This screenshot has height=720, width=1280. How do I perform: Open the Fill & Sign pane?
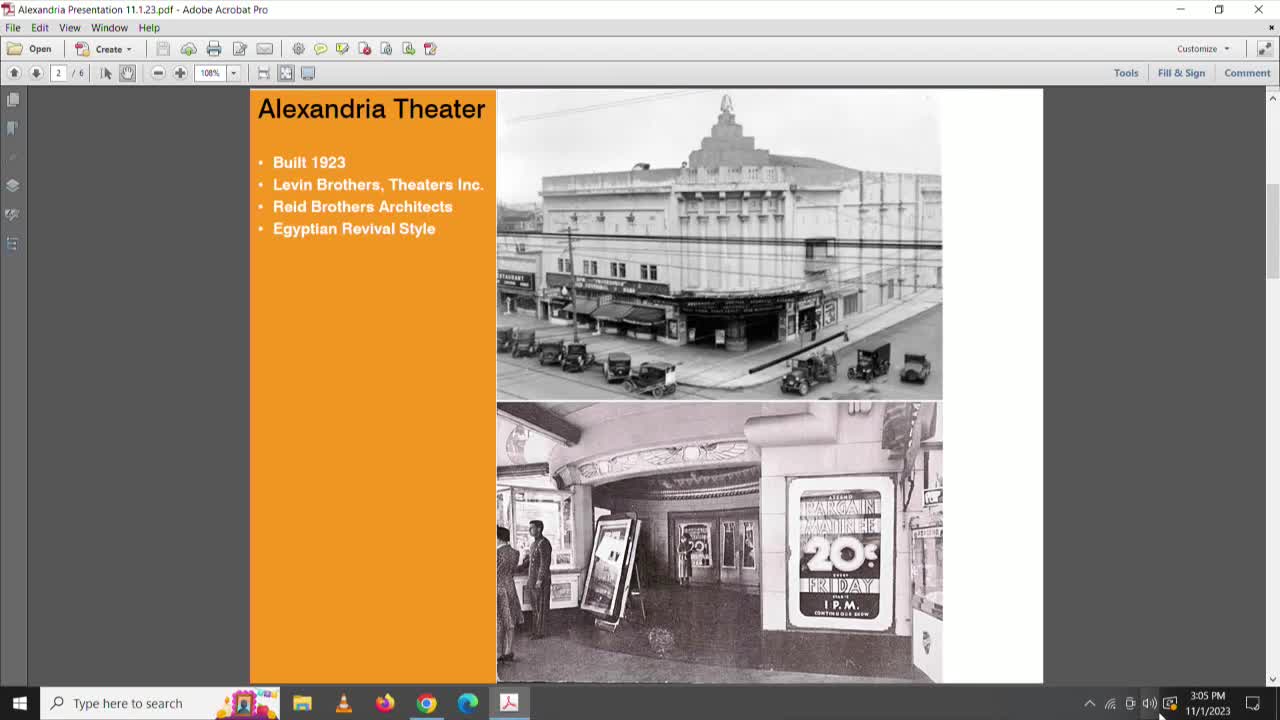1181,72
